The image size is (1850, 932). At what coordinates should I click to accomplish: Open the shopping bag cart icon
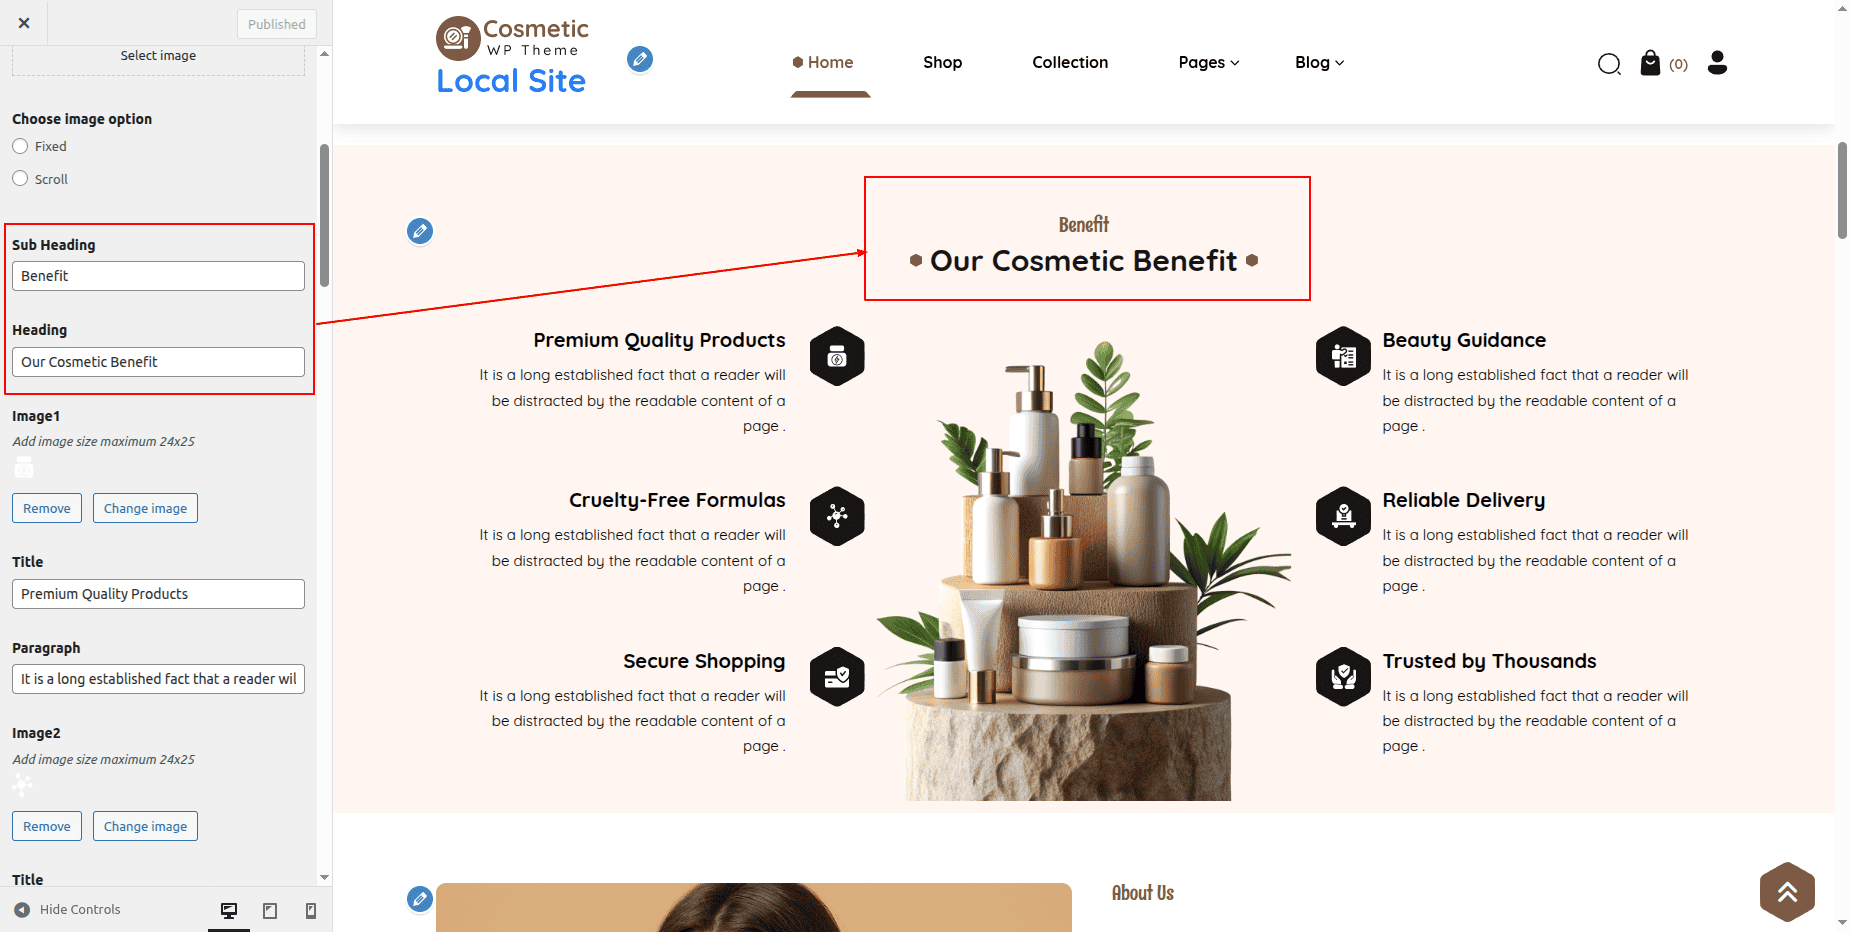tap(1650, 63)
